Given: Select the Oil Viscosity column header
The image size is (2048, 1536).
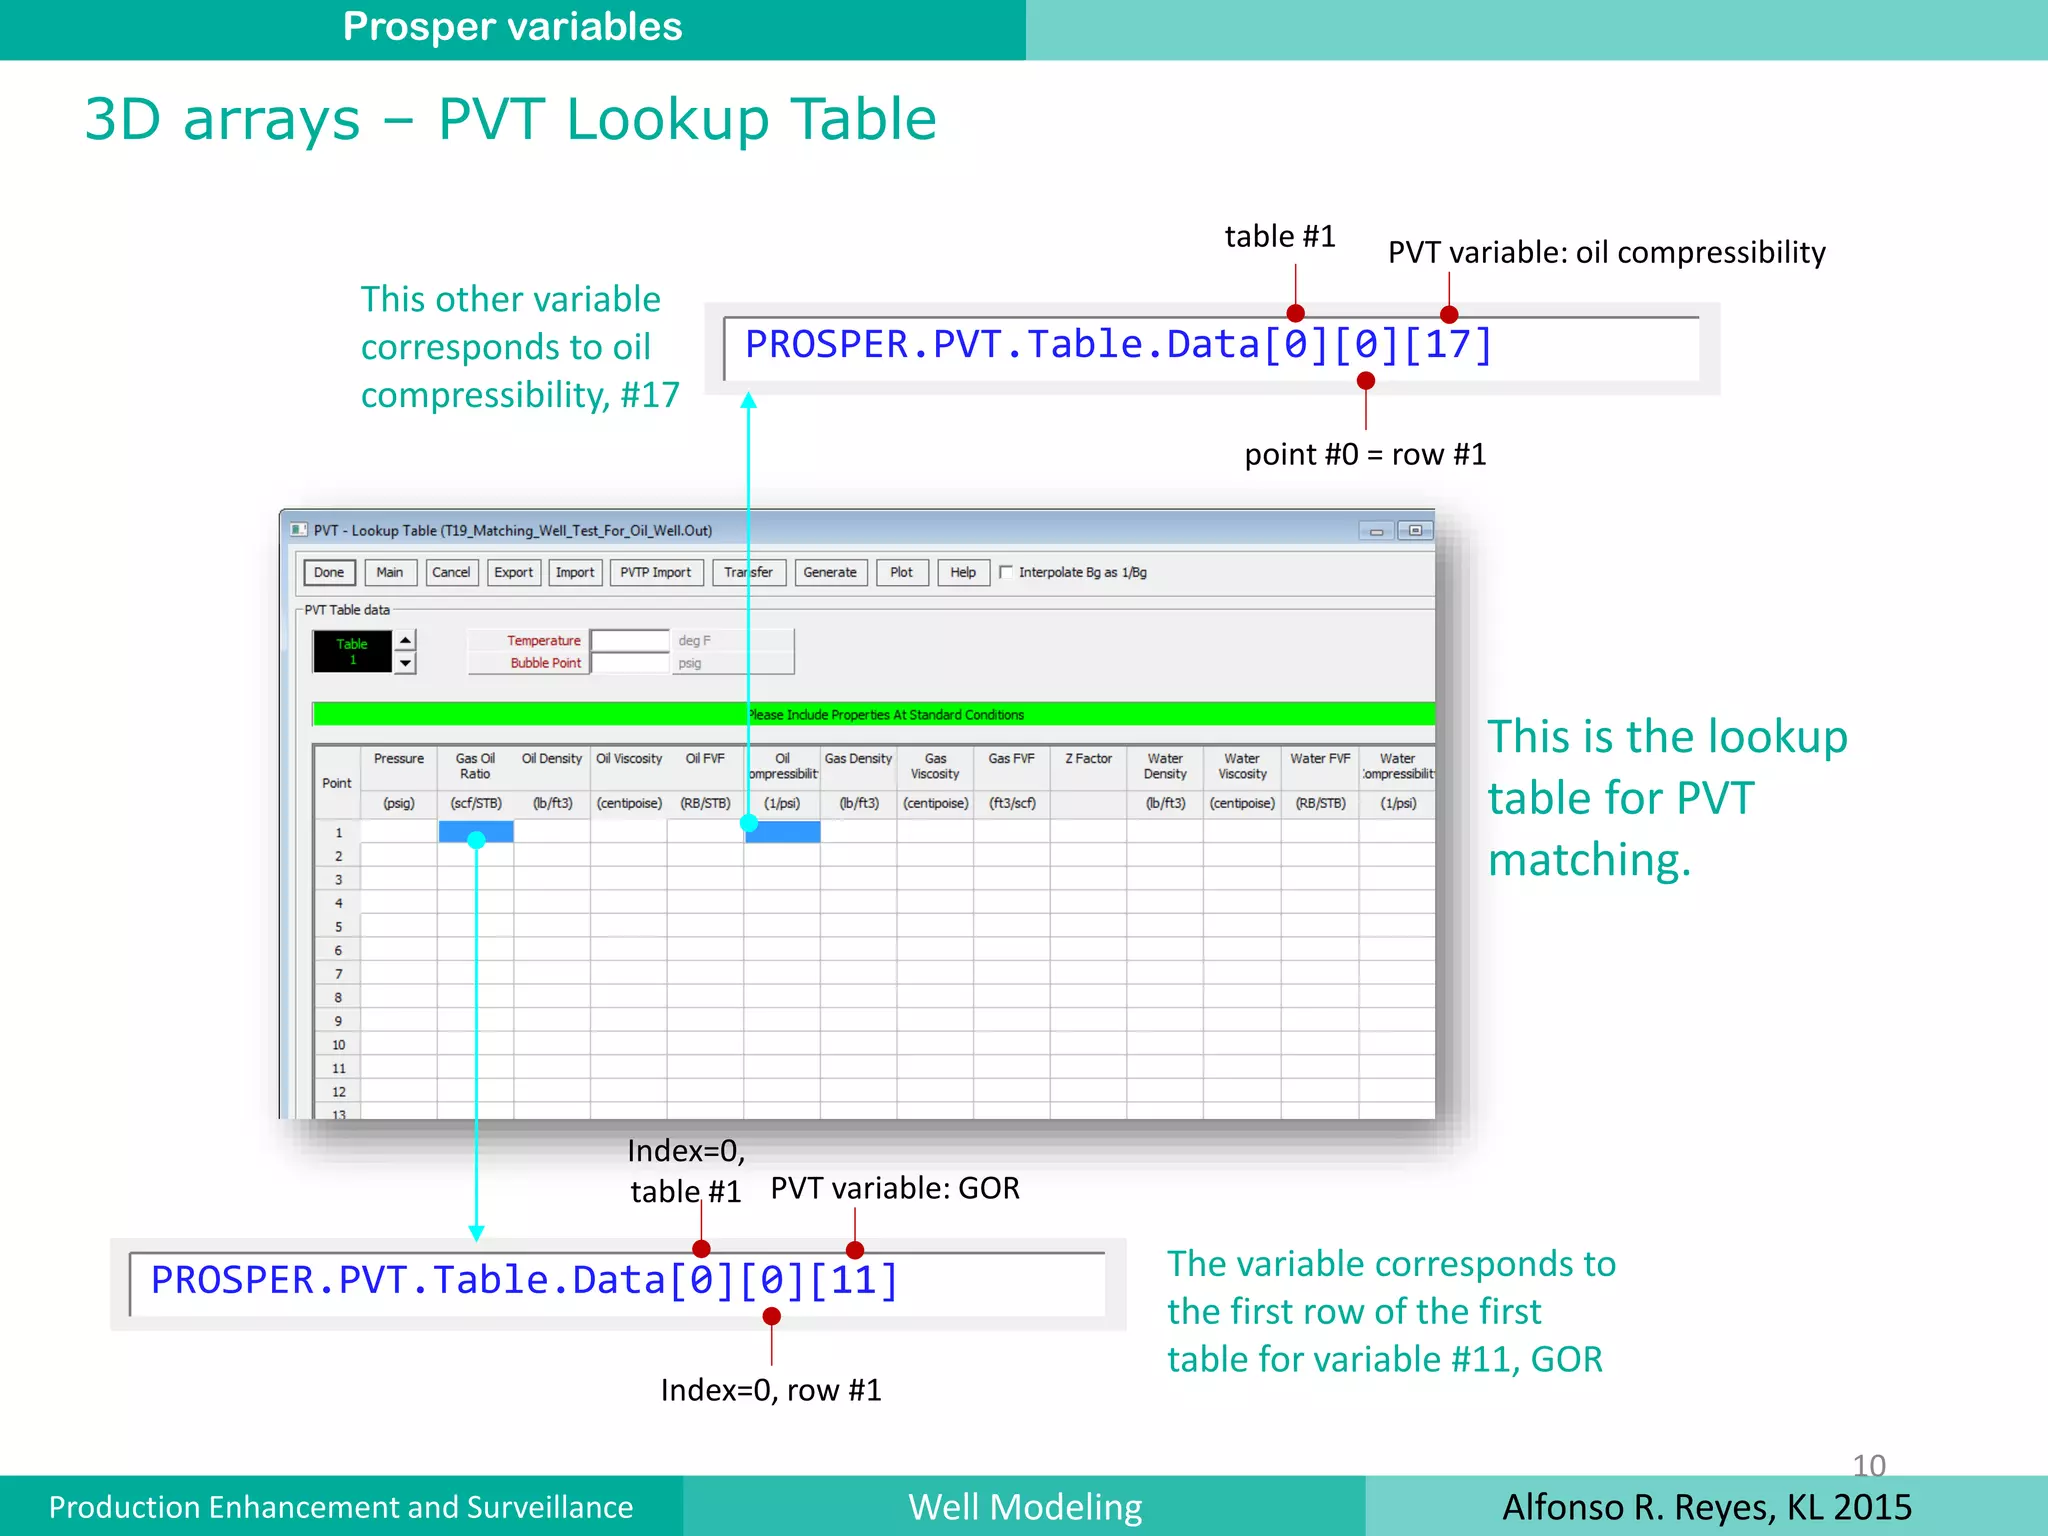Looking at the screenshot, I should click(629, 767).
